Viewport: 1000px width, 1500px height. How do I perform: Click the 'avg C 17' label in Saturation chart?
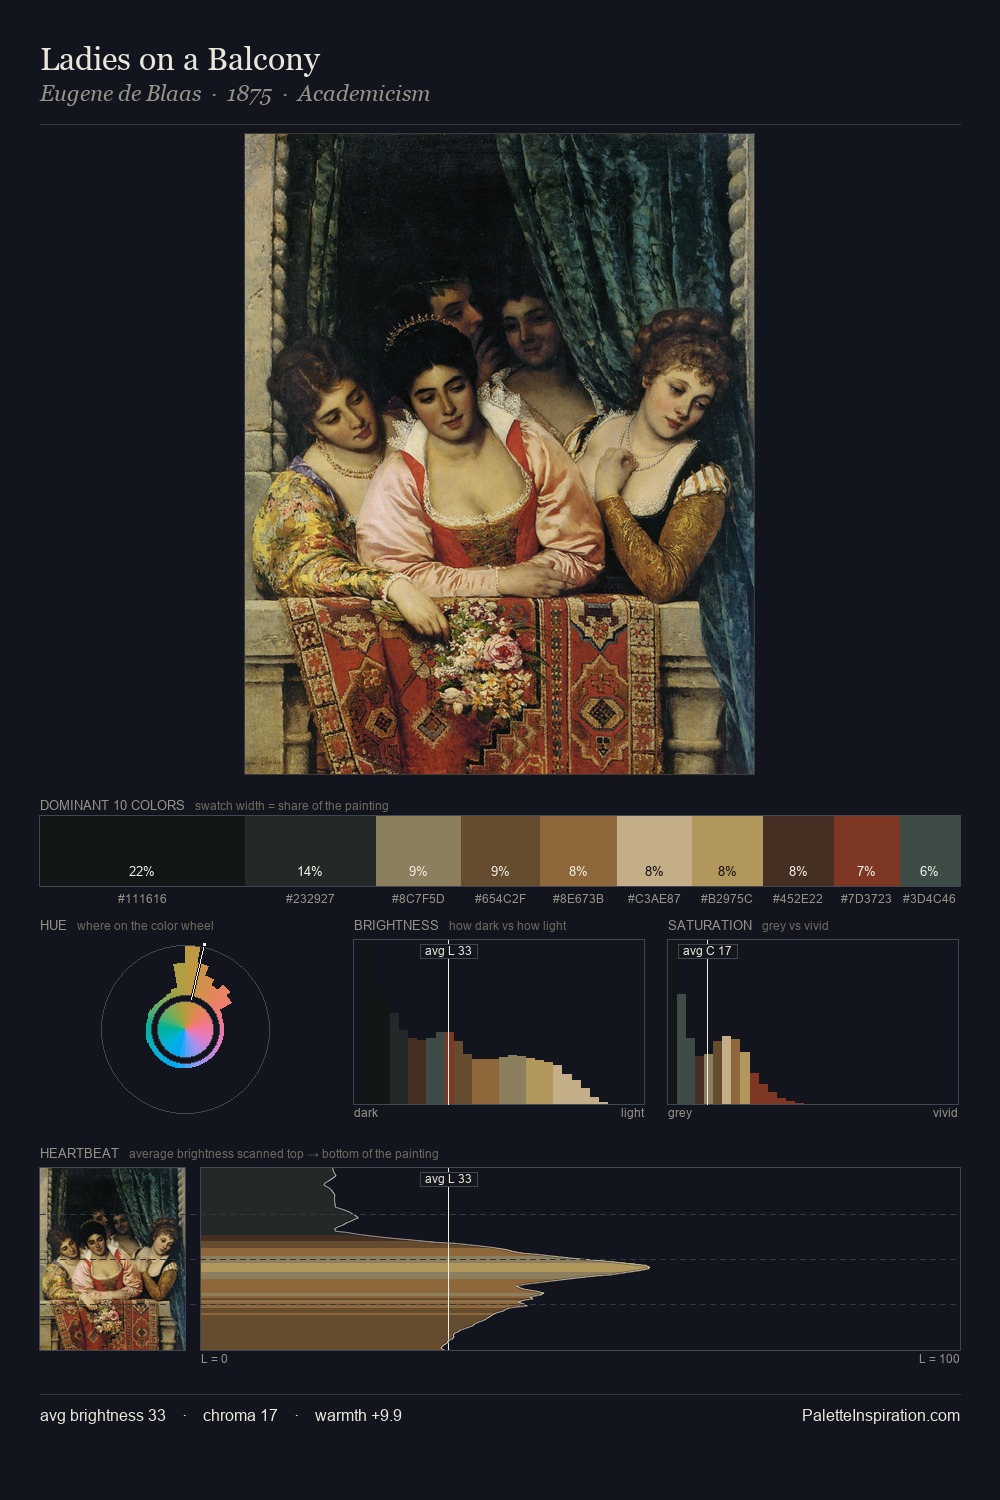[707, 951]
